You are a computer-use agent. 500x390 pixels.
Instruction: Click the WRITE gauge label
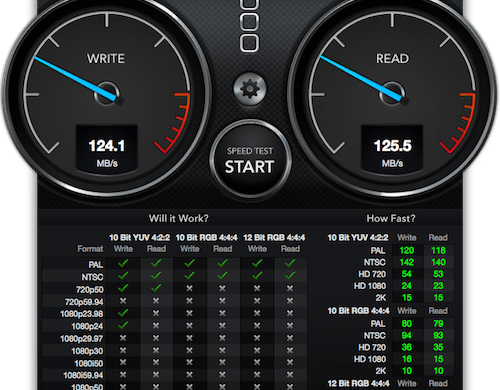[106, 59]
